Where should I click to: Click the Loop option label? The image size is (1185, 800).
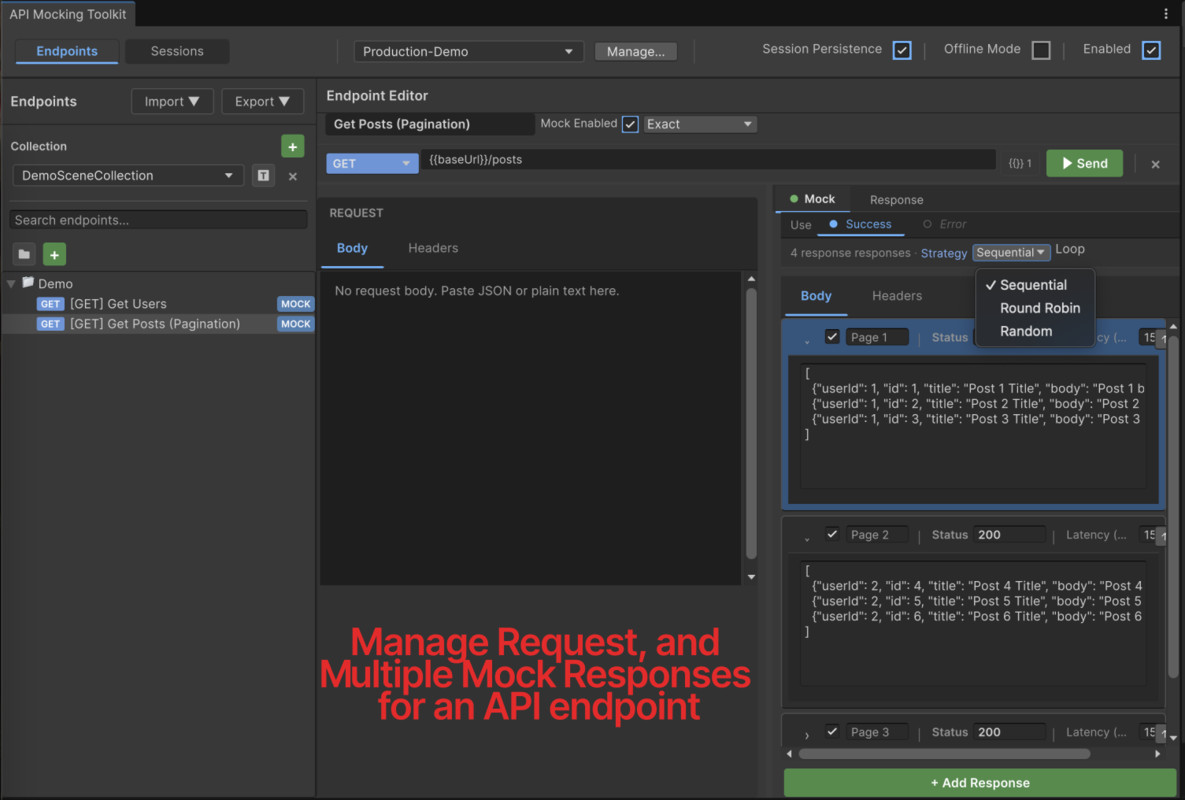pos(1069,249)
